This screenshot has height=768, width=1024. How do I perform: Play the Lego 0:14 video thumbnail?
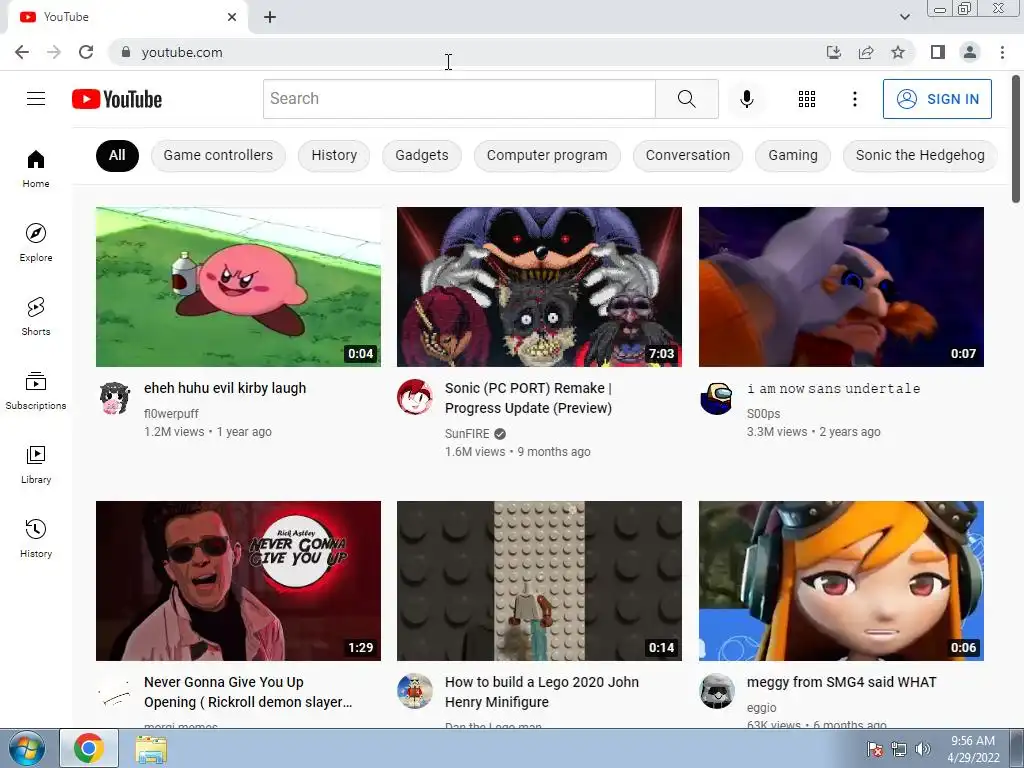point(539,581)
